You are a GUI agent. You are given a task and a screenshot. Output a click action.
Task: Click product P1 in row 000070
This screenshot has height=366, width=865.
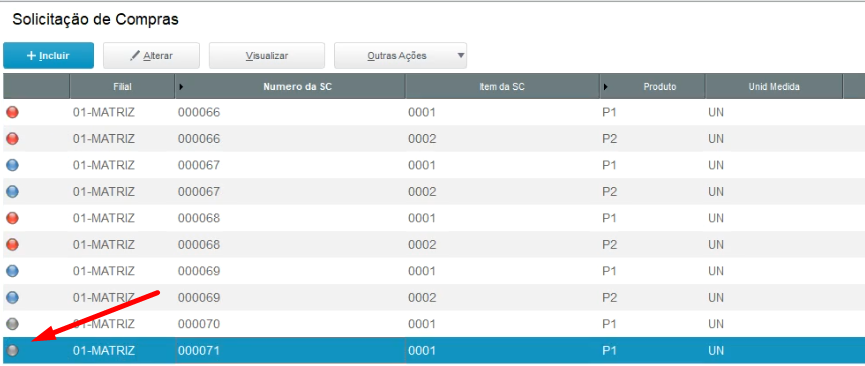(609, 323)
